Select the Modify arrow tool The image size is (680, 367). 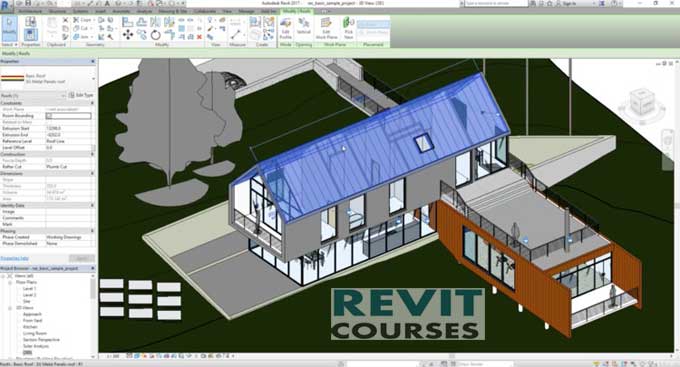tap(10, 28)
